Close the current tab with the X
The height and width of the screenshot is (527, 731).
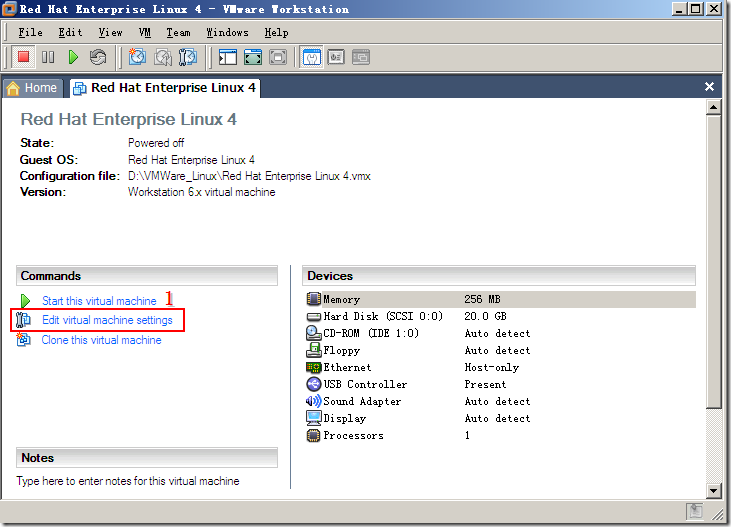pos(709,87)
